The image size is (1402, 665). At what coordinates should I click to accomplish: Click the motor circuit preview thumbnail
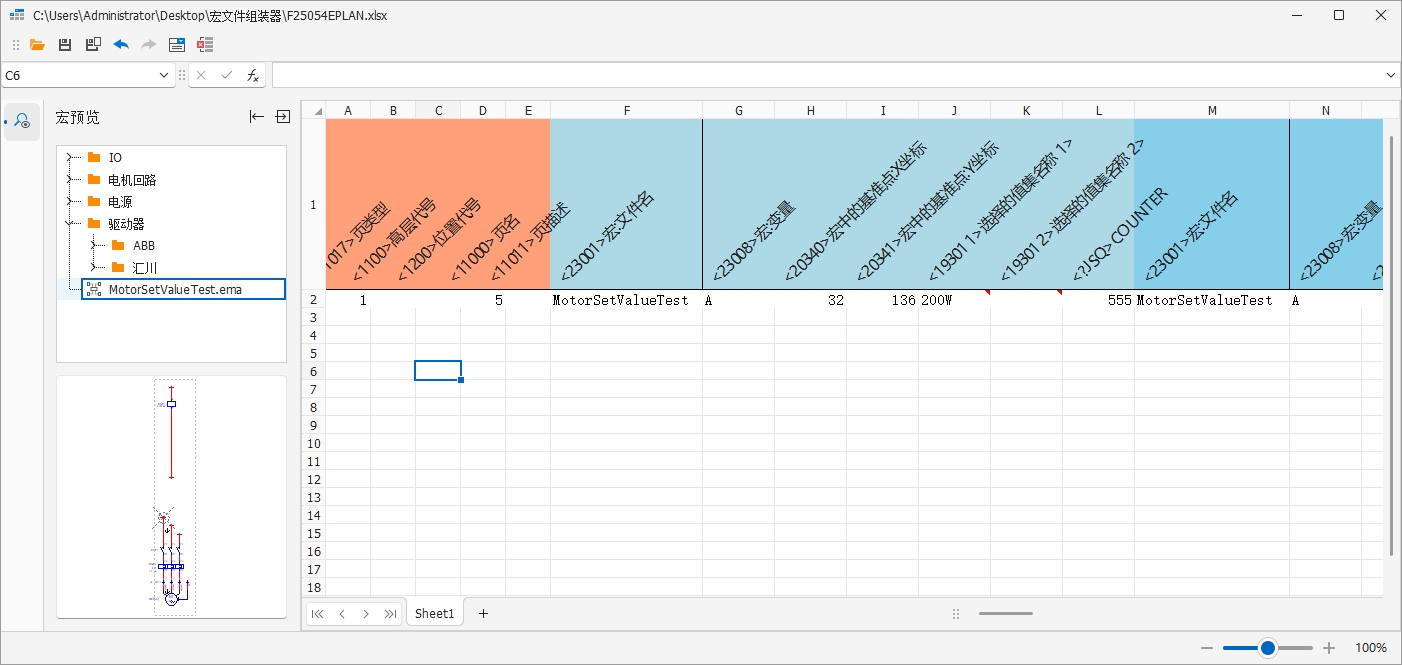coord(171,497)
